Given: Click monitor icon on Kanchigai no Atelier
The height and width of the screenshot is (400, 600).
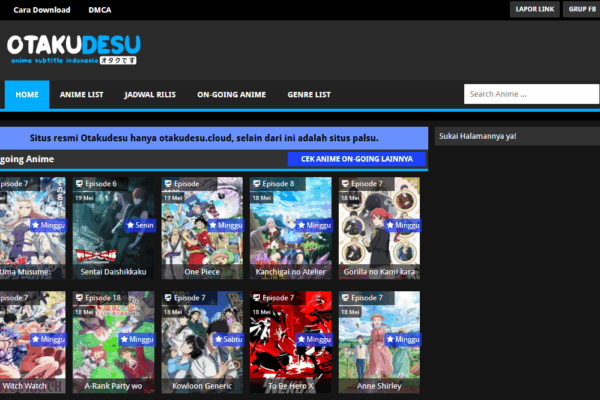Looking at the screenshot, I should (x=256, y=184).
